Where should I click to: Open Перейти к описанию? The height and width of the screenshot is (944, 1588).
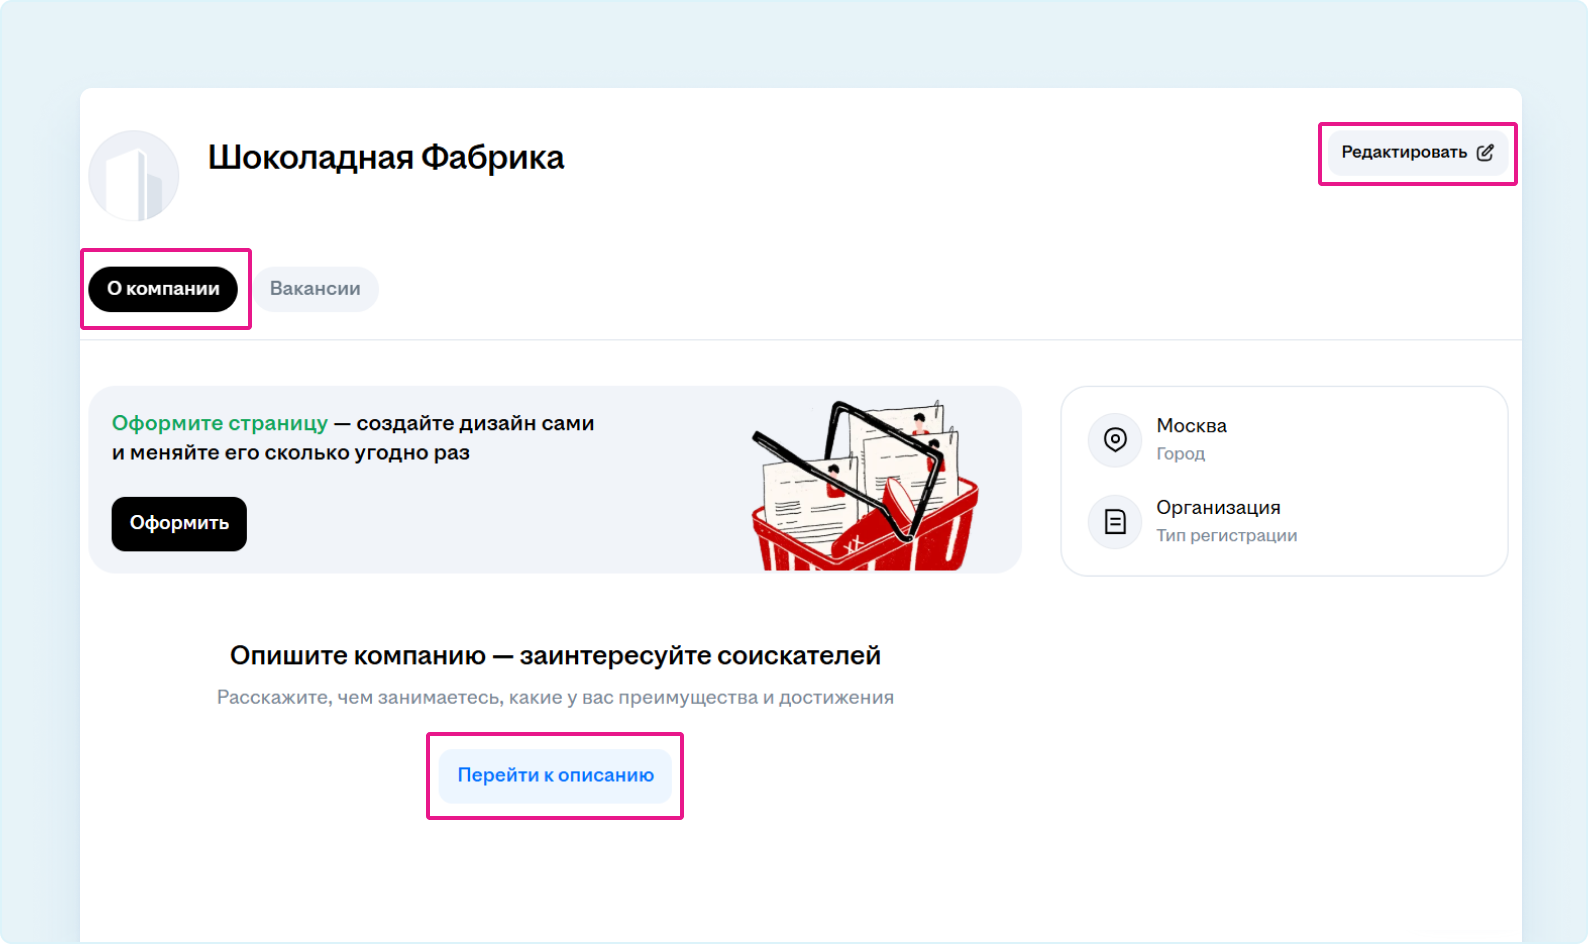tap(555, 776)
